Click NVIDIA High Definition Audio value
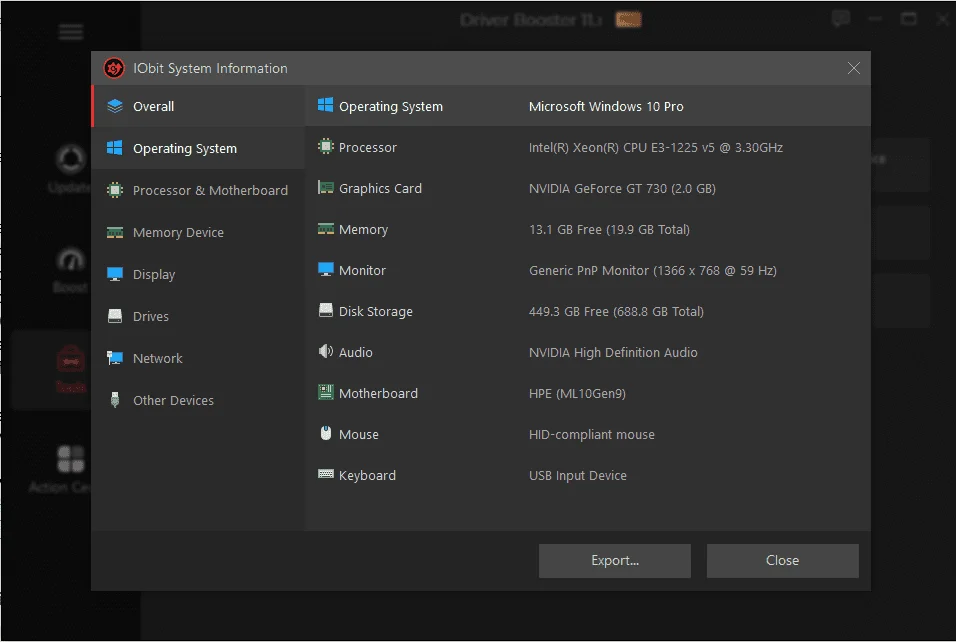 point(613,352)
